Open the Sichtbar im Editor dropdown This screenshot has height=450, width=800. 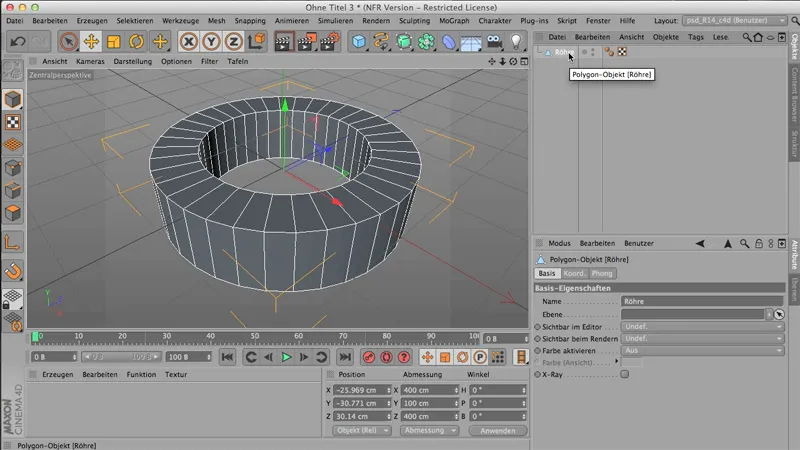click(701, 326)
